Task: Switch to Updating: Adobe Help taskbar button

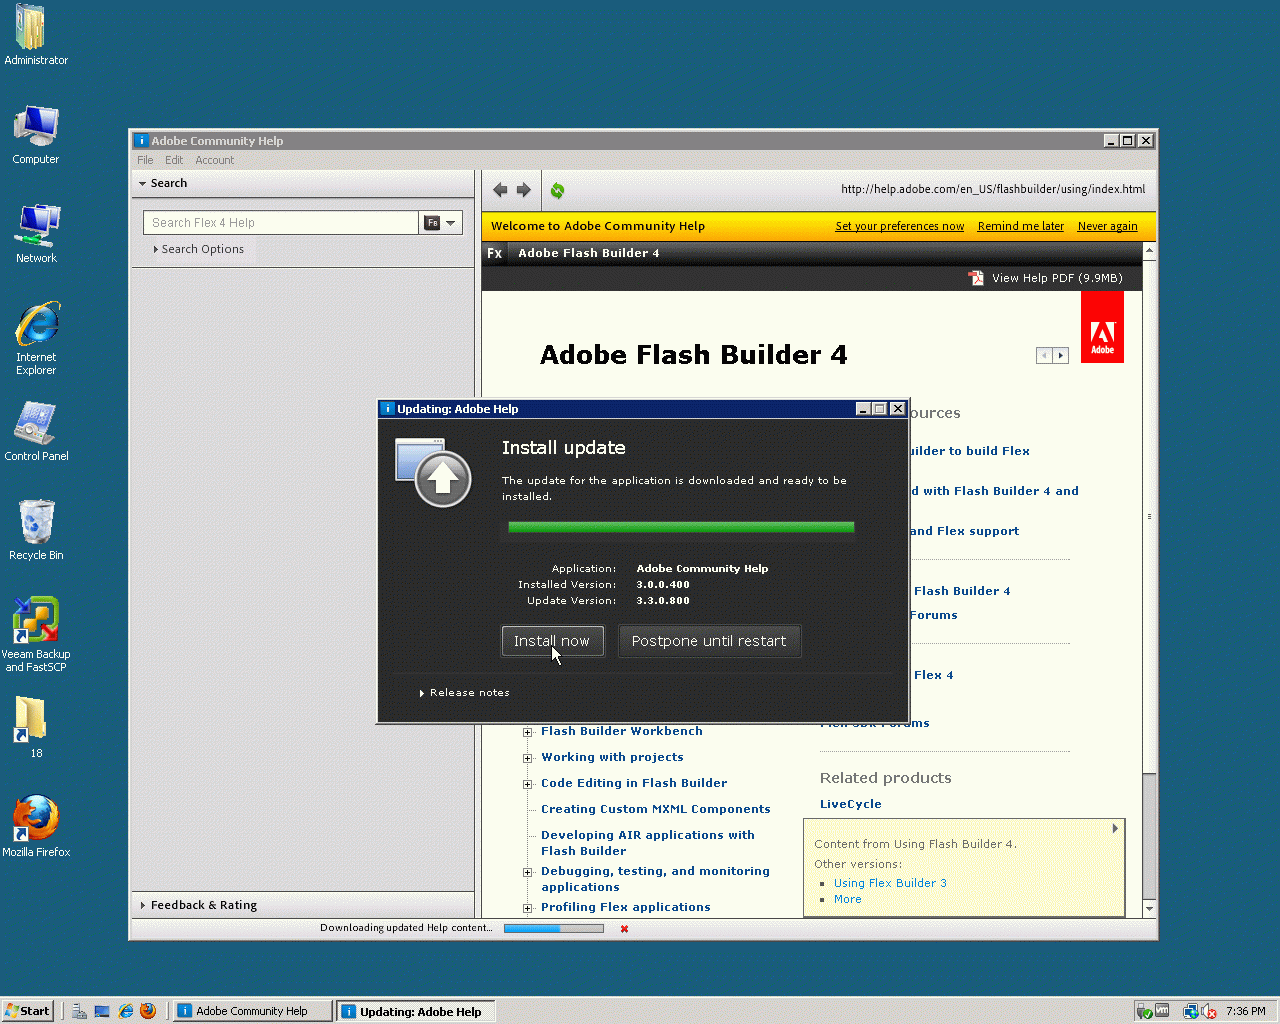Action: pyautogui.click(x=415, y=1011)
